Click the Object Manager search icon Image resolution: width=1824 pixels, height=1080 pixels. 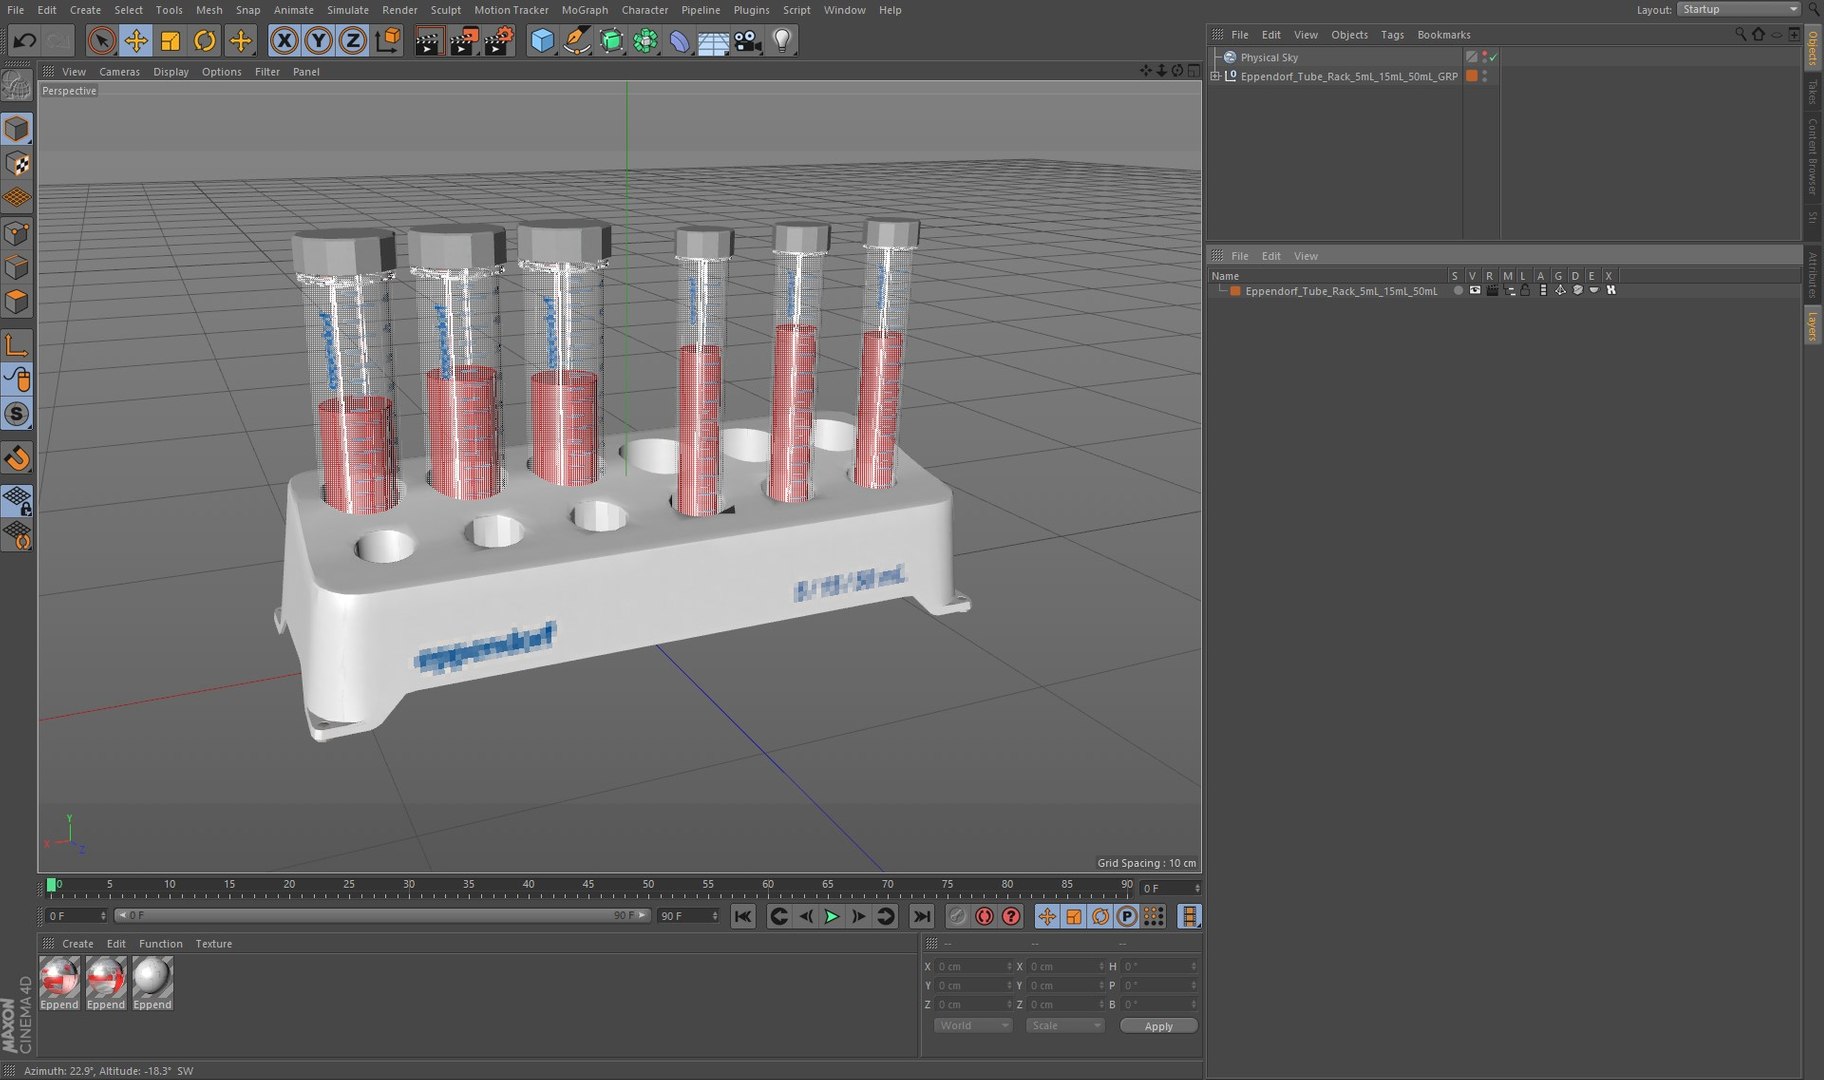[x=1740, y=35]
